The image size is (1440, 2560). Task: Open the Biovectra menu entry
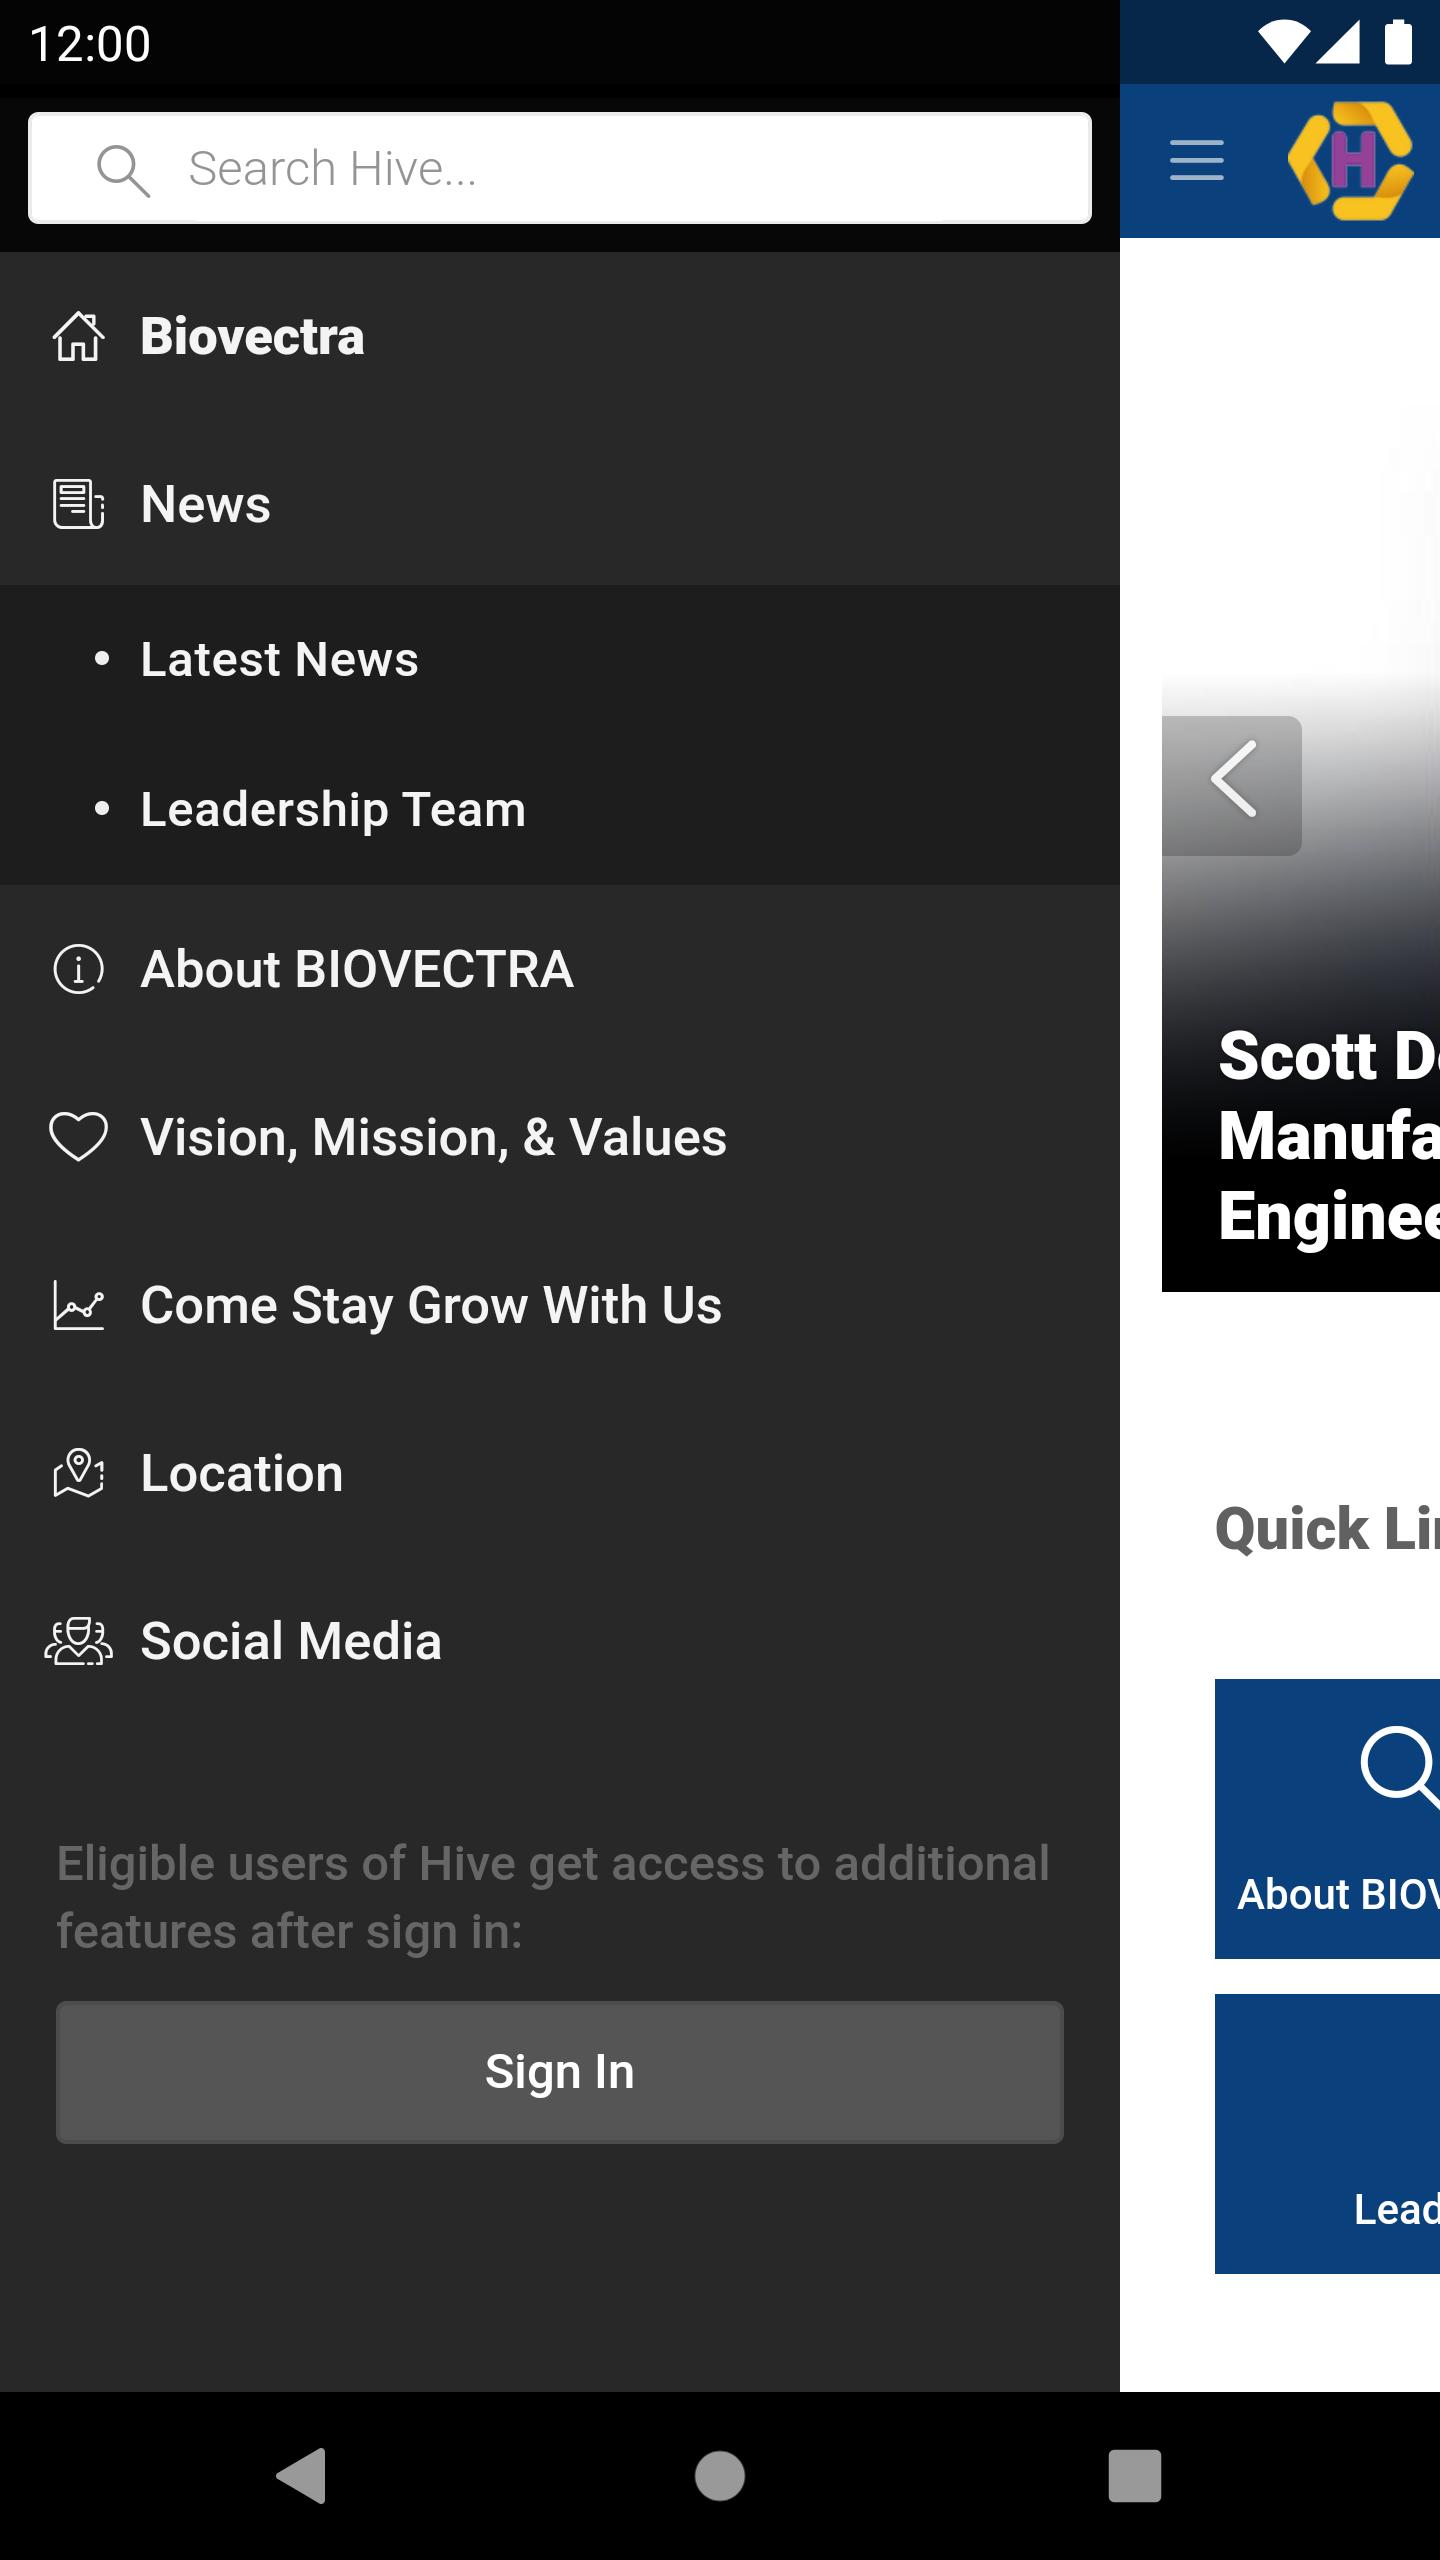point(560,336)
